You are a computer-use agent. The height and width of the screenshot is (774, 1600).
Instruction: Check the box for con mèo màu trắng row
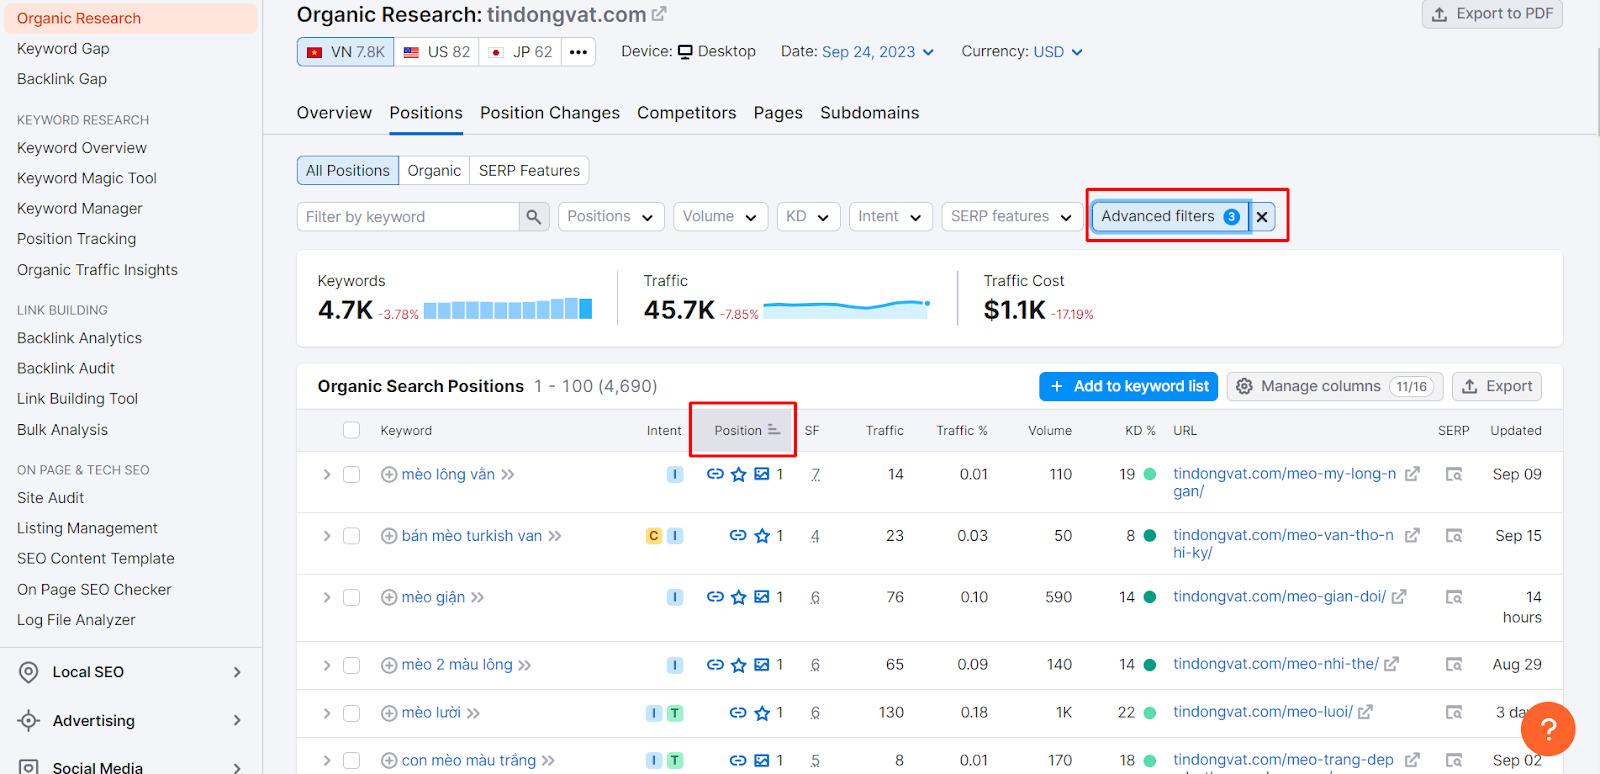(x=351, y=761)
